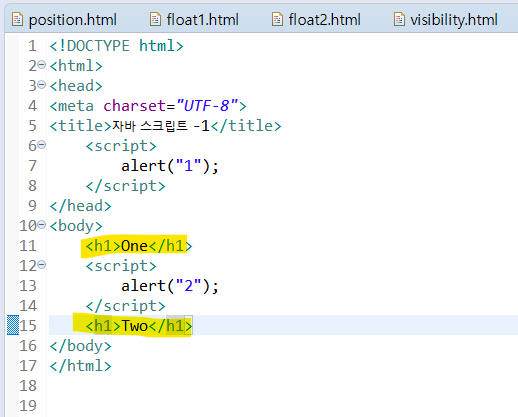Click the closing </script> tag on line 8
Image resolution: width=518 pixels, height=417 pixels.
125,186
